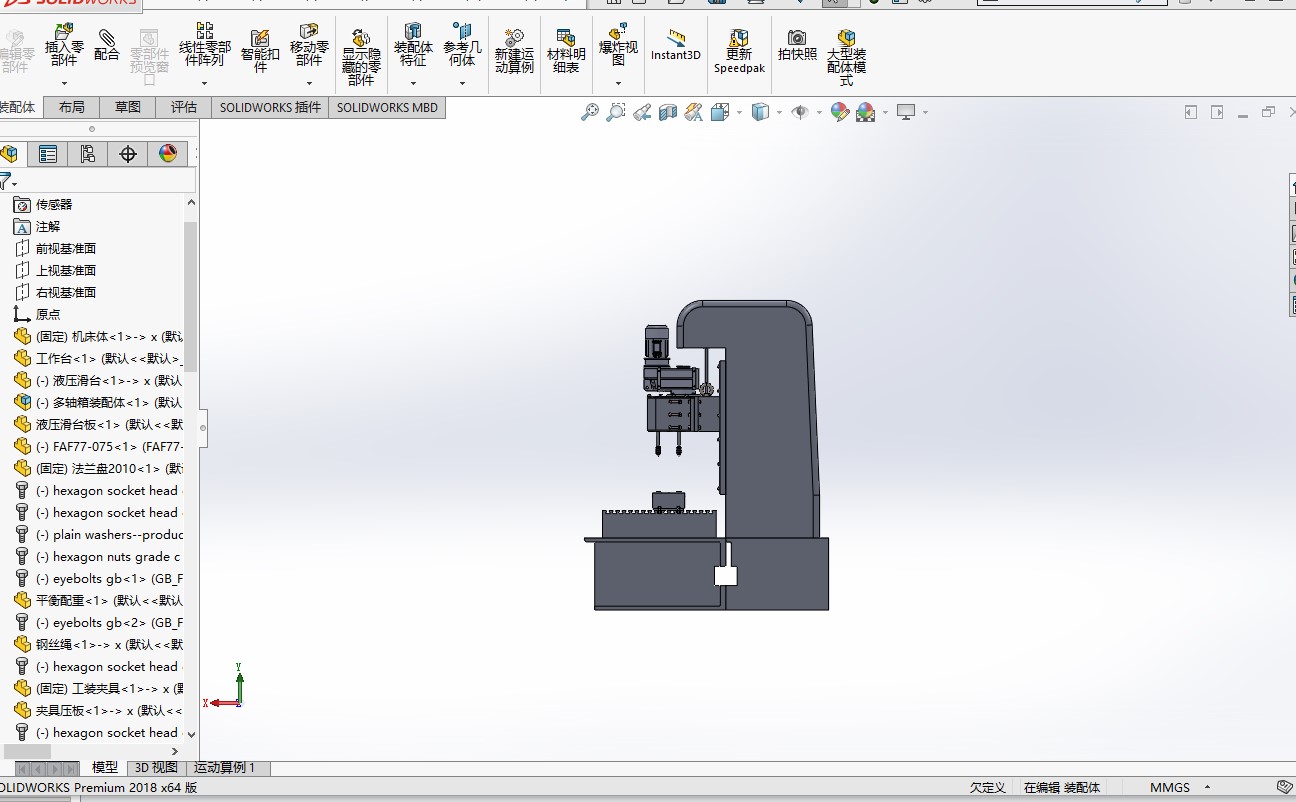
Task: Open the SOLIDWORKS 插件 tab
Action: click(x=271, y=107)
